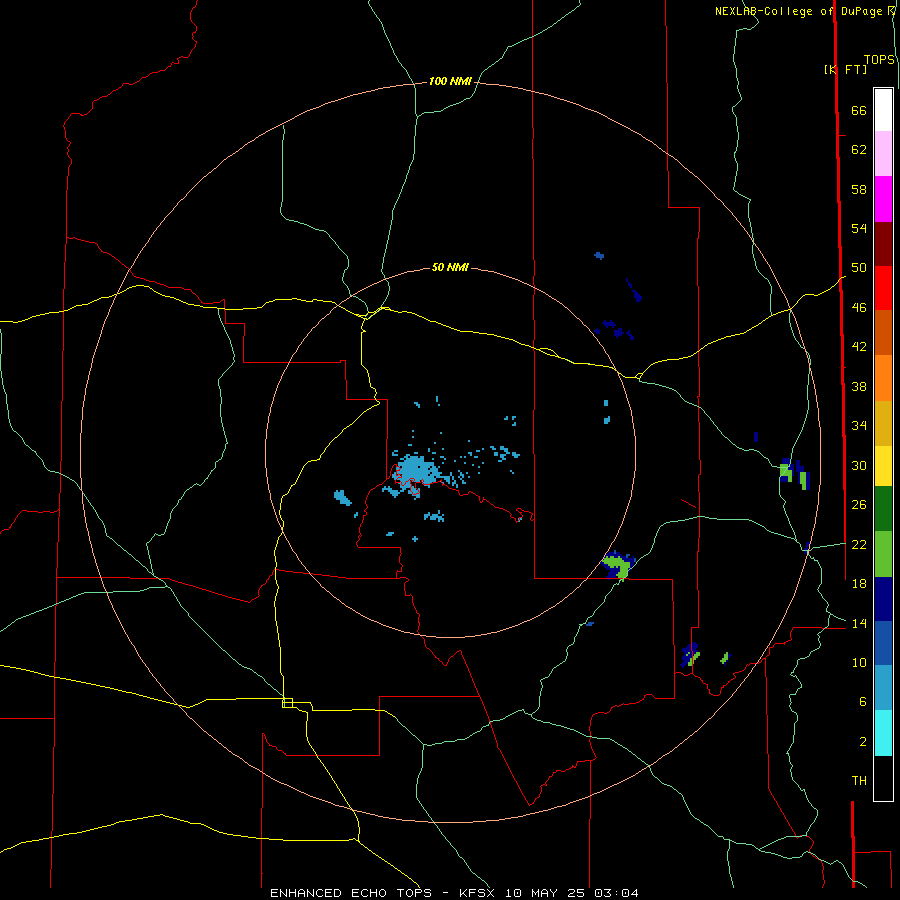Screen dimensions: 900x900
Task: Click the legend value 62
Action: 859,149
